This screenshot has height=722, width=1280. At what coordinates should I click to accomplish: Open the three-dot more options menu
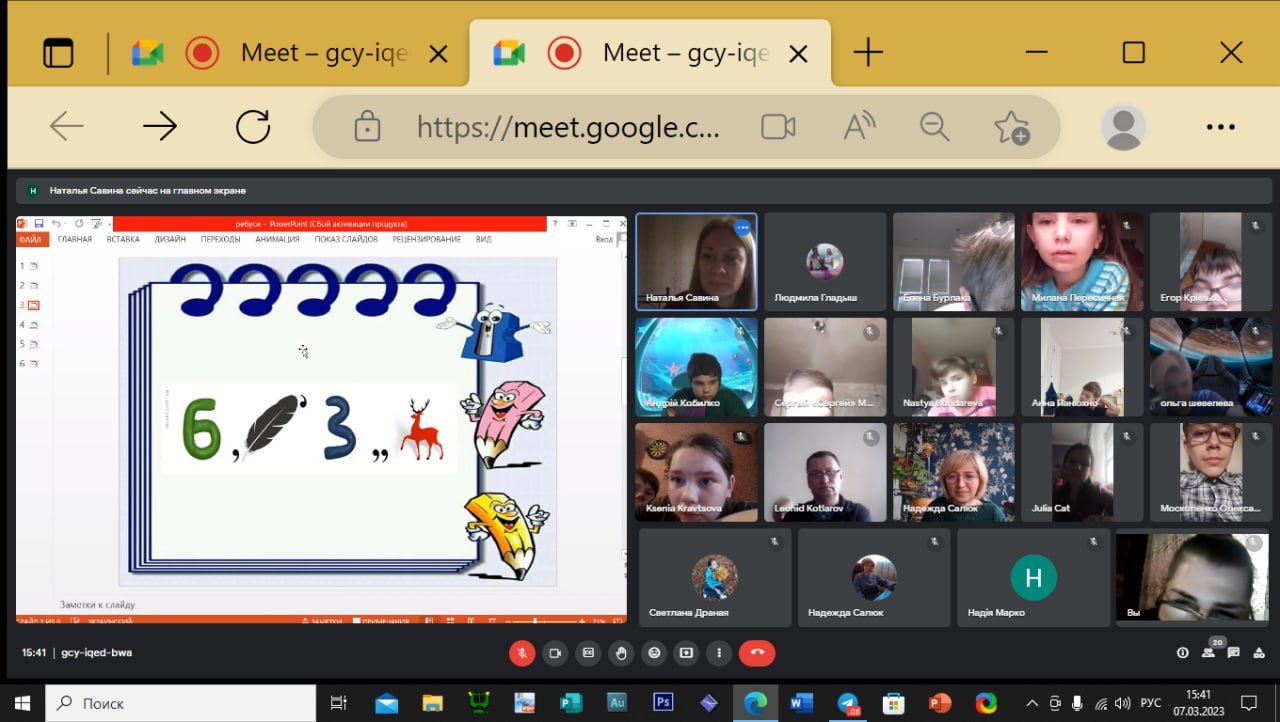pos(719,653)
